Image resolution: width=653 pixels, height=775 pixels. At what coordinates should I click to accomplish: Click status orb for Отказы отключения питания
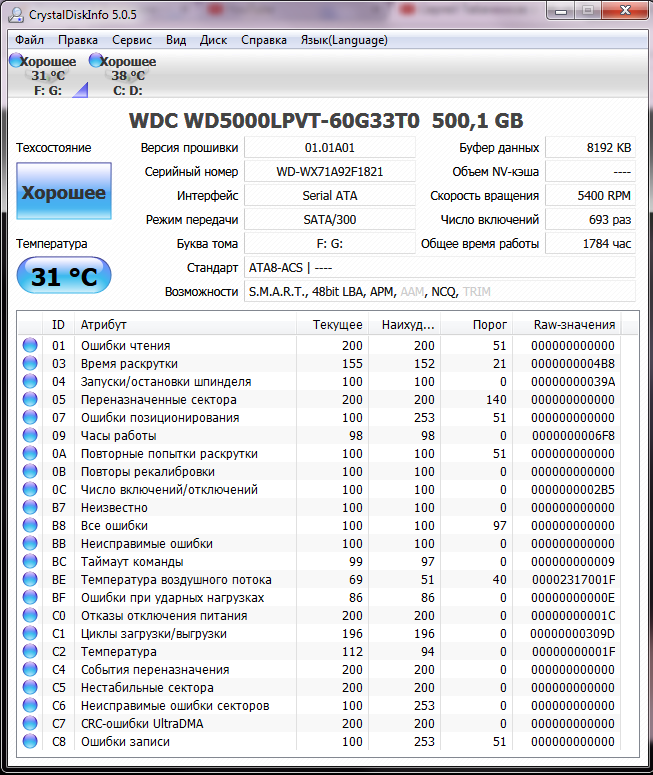[x=30, y=615]
